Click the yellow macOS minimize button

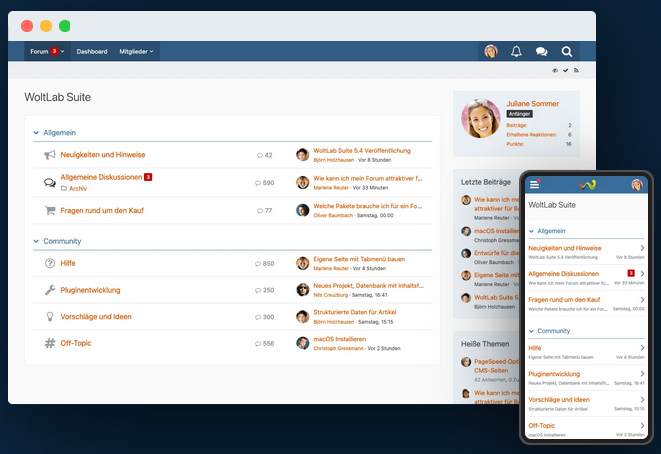pos(46,26)
